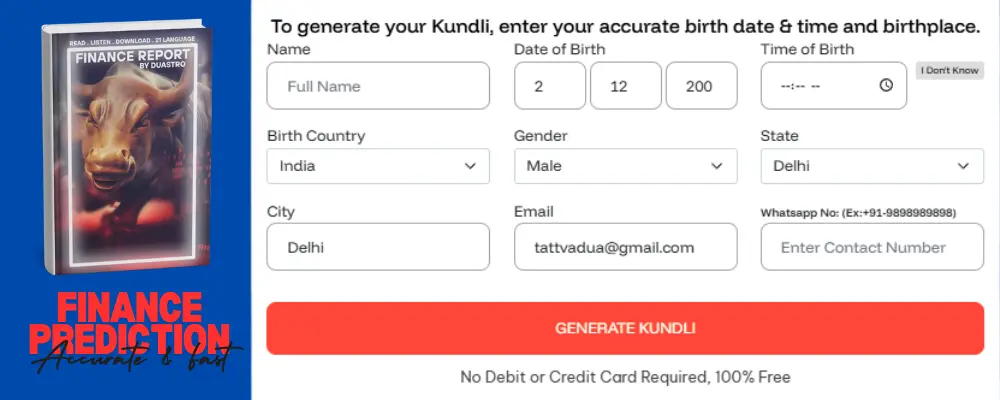Click the clock icon in Time of Birth
Image resolution: width=1000 pixels, height=400 pixels.
886,86
